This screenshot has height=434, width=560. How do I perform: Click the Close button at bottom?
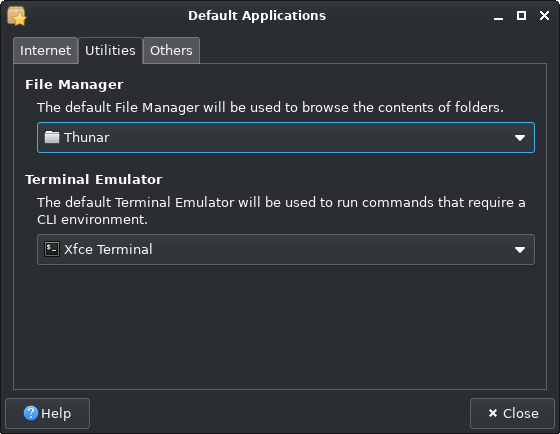pos(512,413)
